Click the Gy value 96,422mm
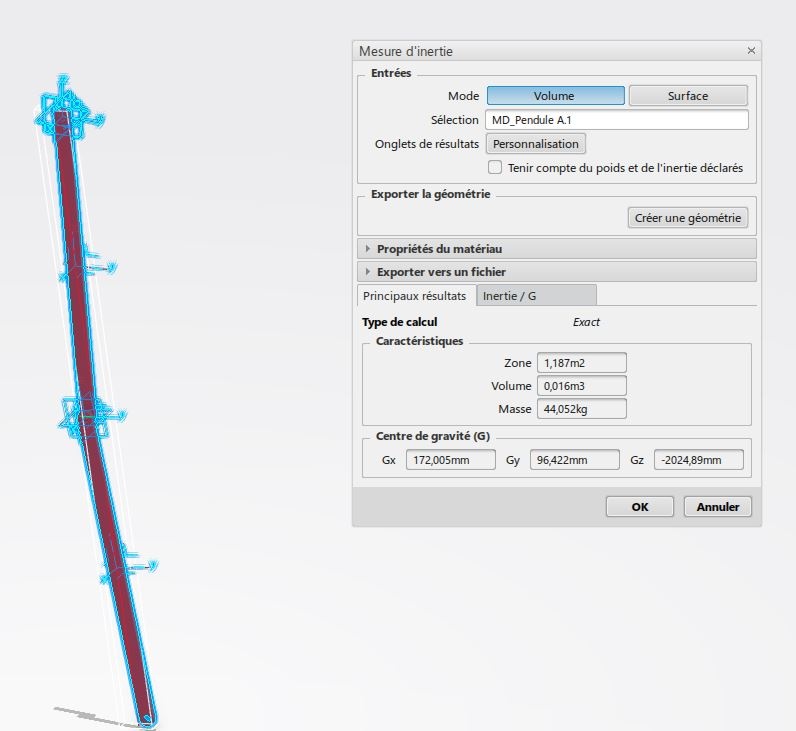The width and height of the screenshot is (796, 731). 575,460
